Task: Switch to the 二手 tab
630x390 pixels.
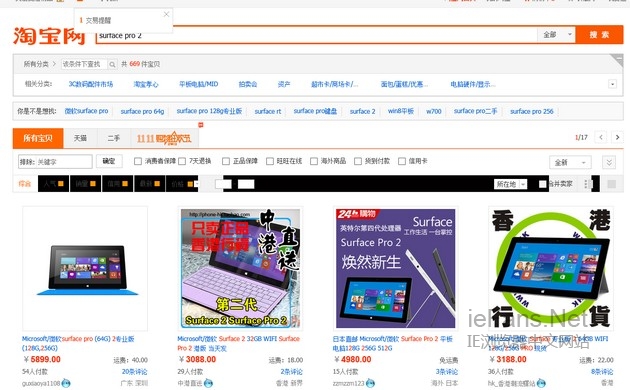Action: click(114, 138)
